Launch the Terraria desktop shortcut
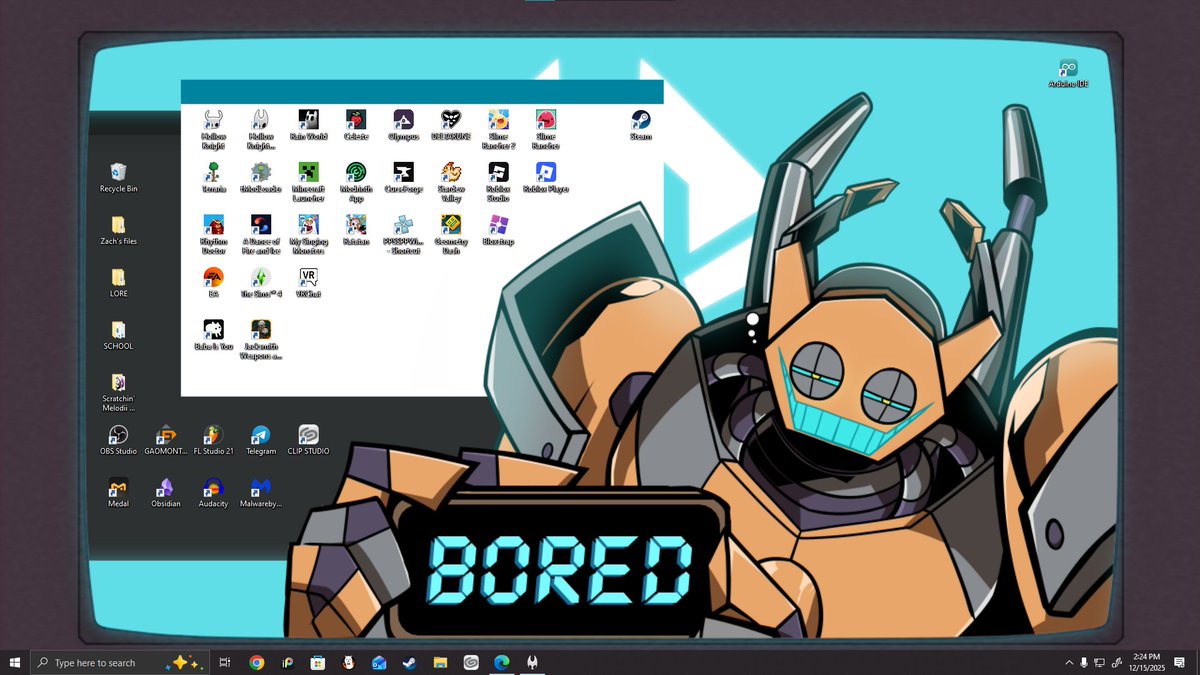Screen dimensions: 1200x675 (213, 177)
